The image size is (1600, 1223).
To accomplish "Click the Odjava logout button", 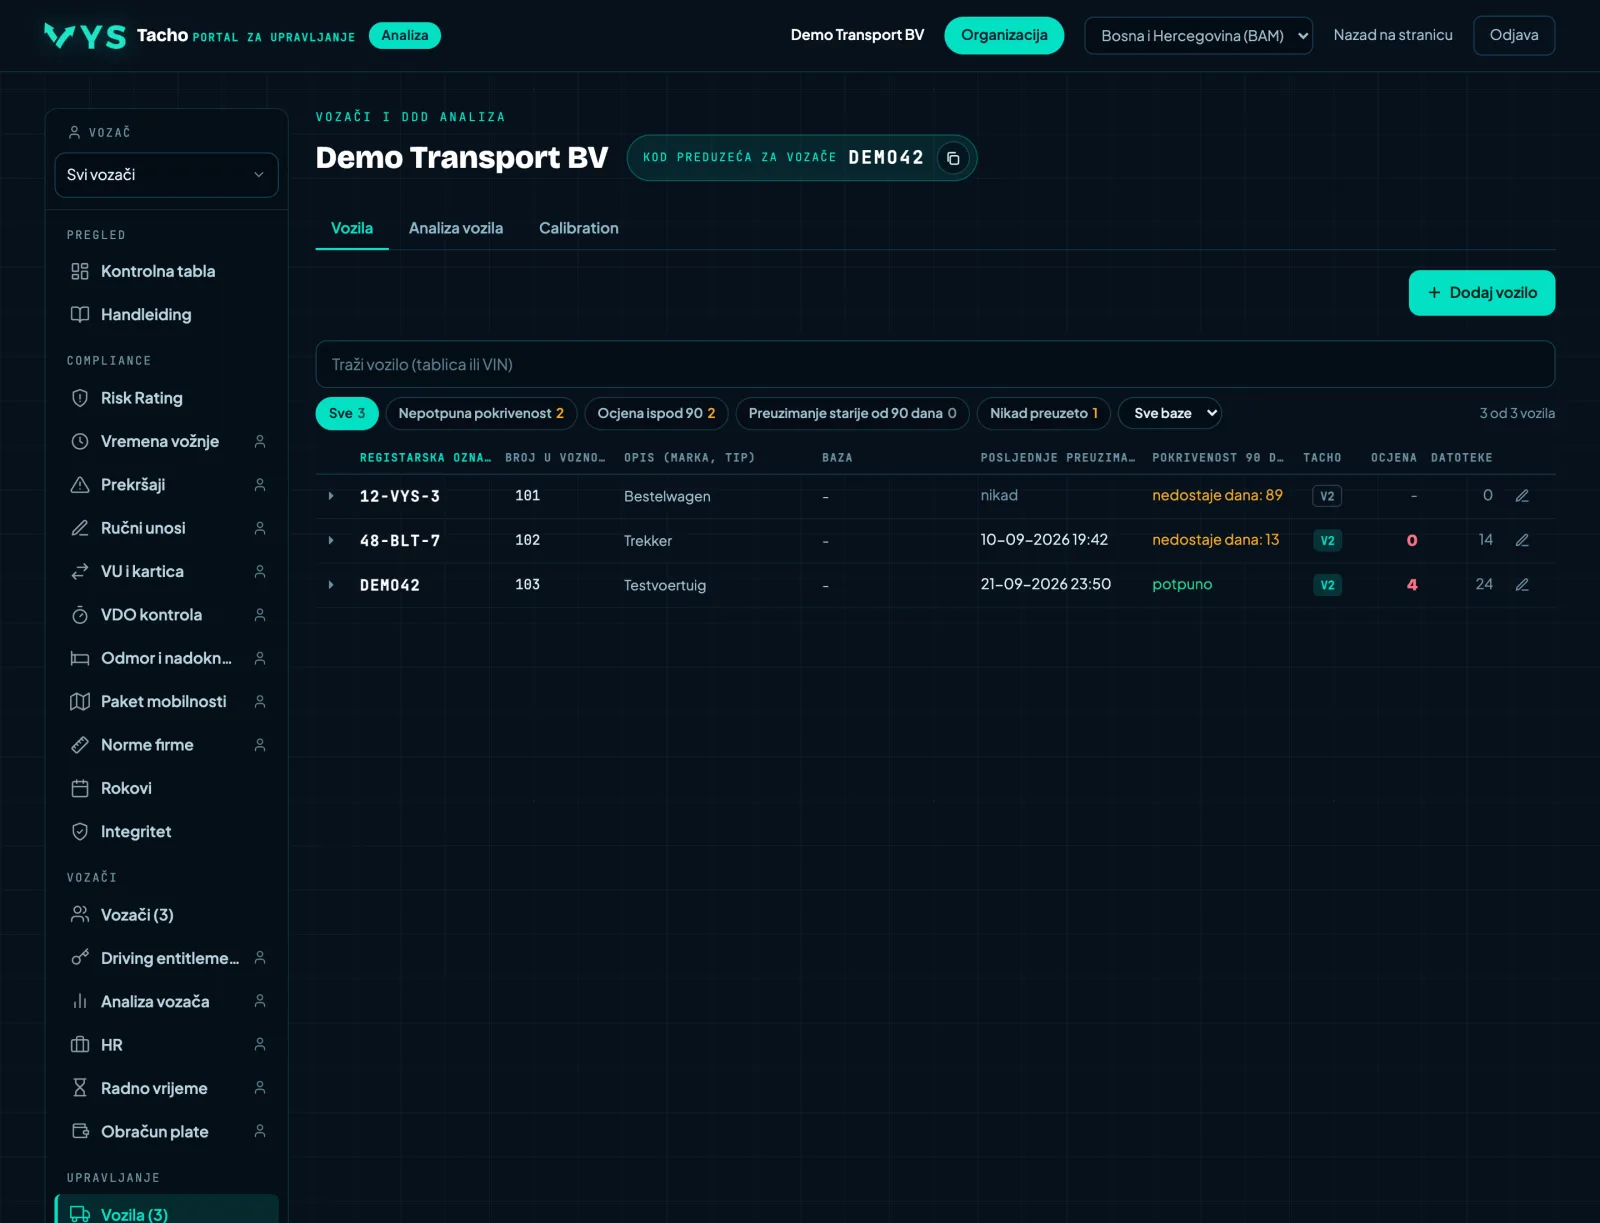I will 1514,35.
